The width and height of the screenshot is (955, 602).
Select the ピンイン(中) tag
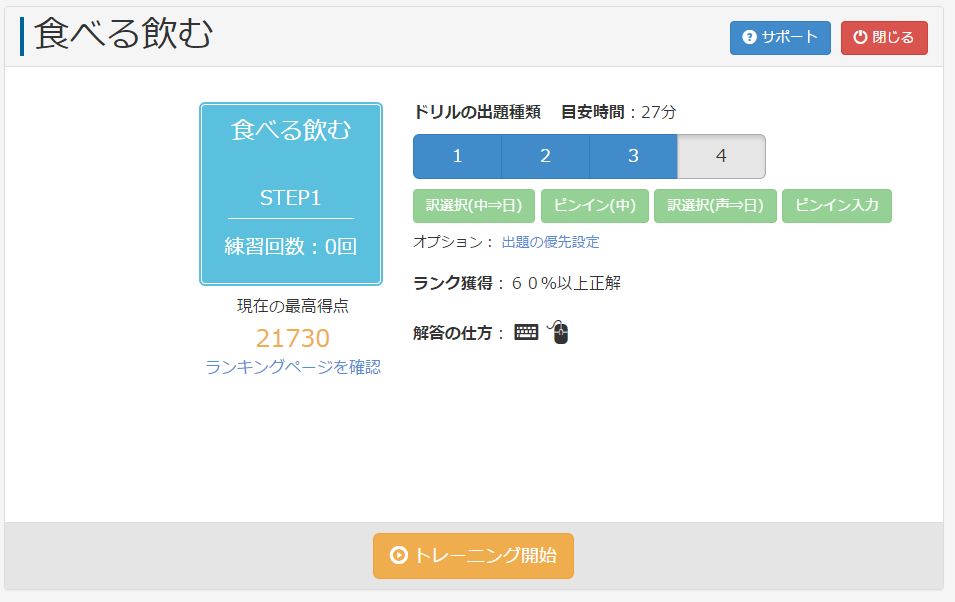[x=595, y=206]
